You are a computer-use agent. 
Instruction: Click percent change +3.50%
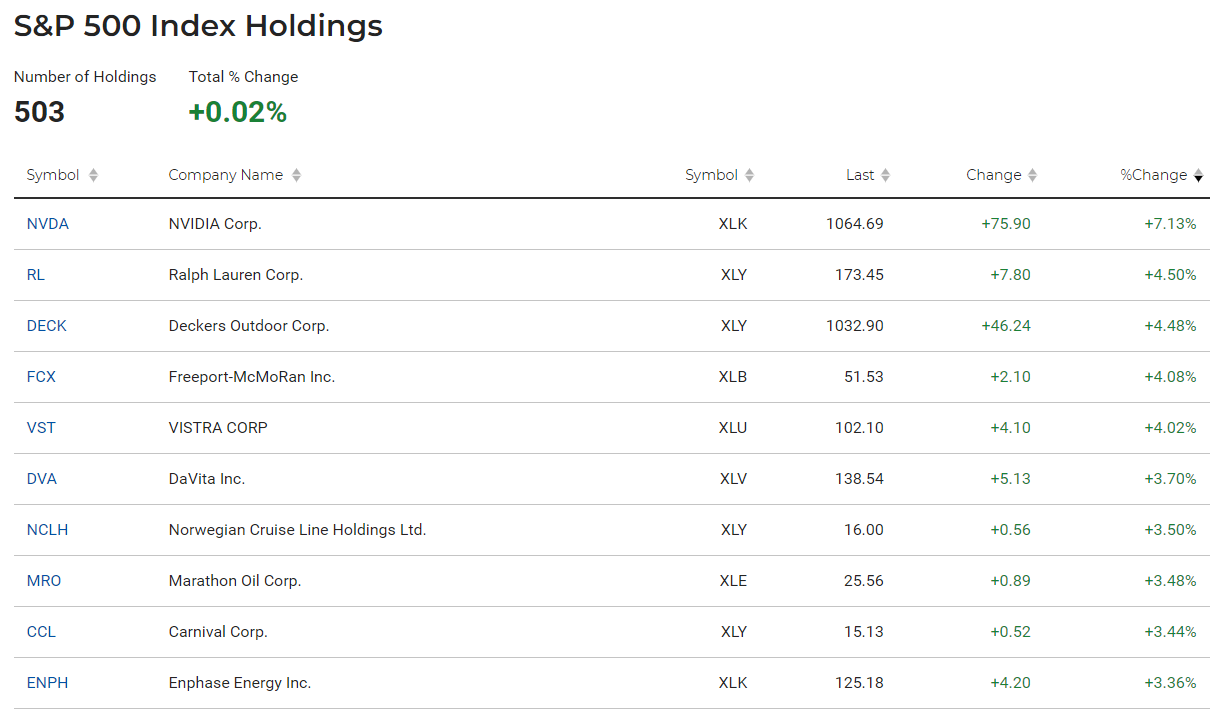[x=1170, y=530]
